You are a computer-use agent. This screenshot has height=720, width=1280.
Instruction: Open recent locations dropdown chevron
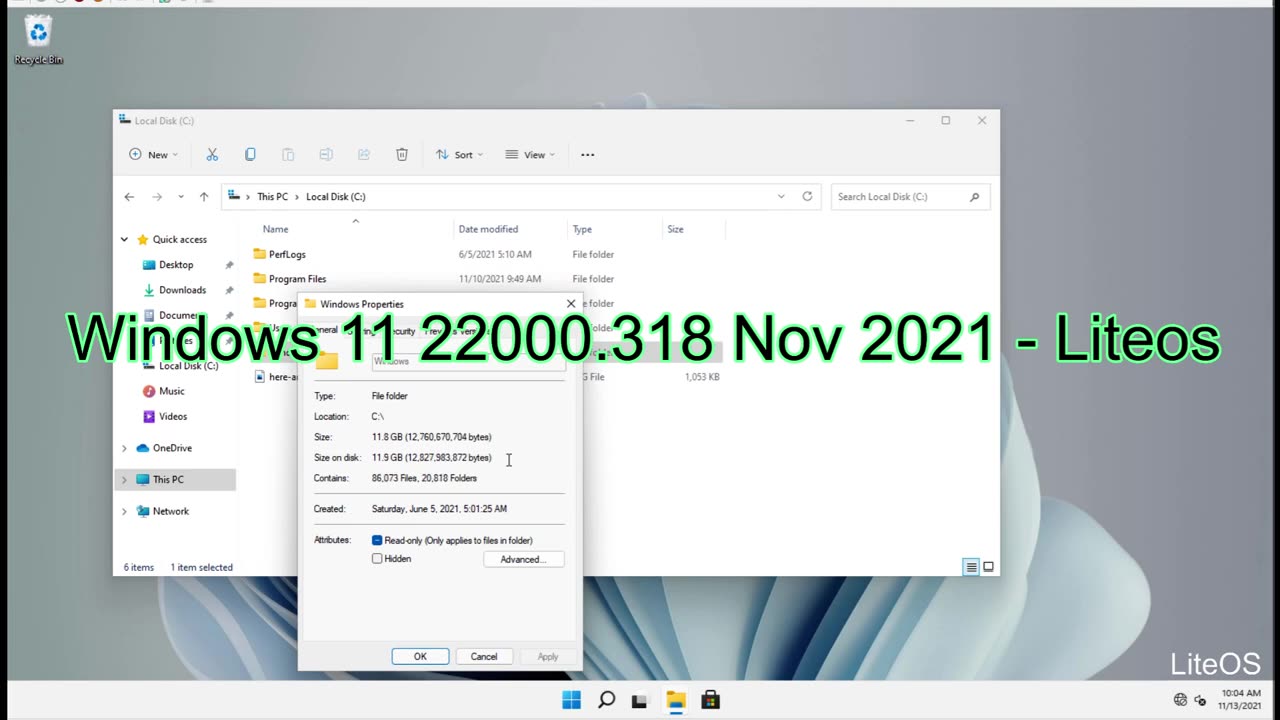[181, 197]
